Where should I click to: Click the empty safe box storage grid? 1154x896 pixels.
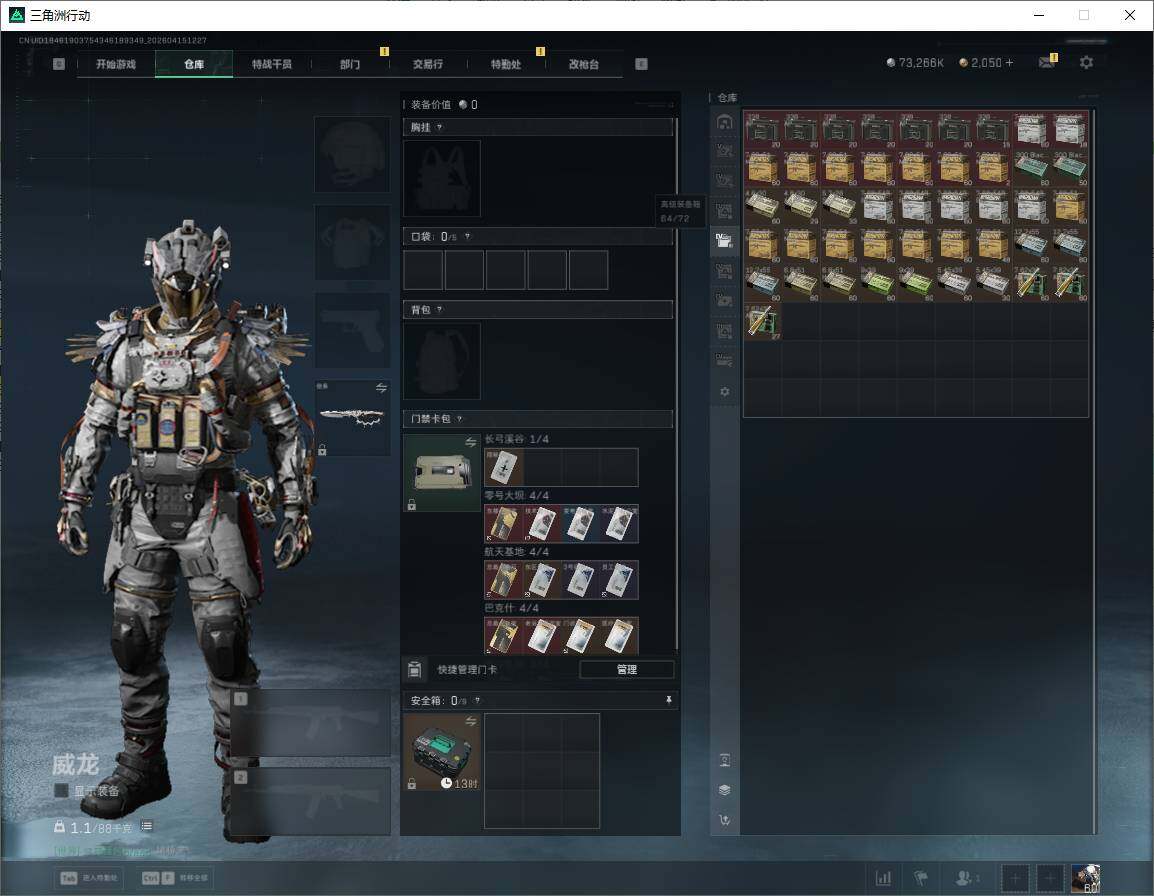point(542,771)
